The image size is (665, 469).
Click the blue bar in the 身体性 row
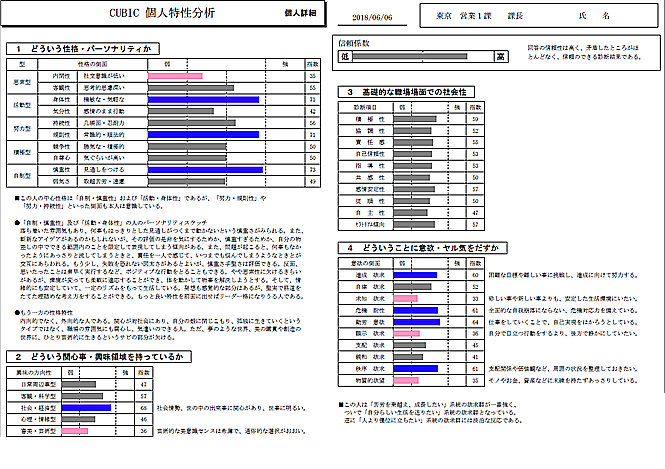click(204, 100)
